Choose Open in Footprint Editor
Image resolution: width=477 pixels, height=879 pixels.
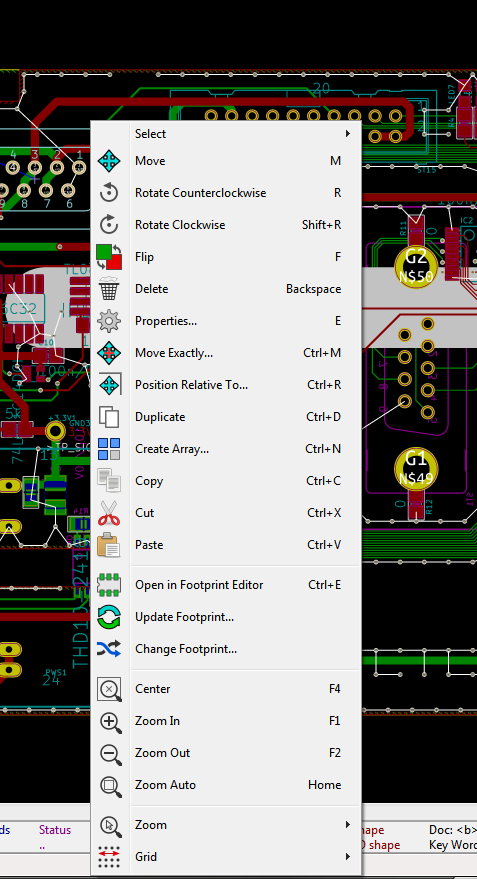click(226, 585)
